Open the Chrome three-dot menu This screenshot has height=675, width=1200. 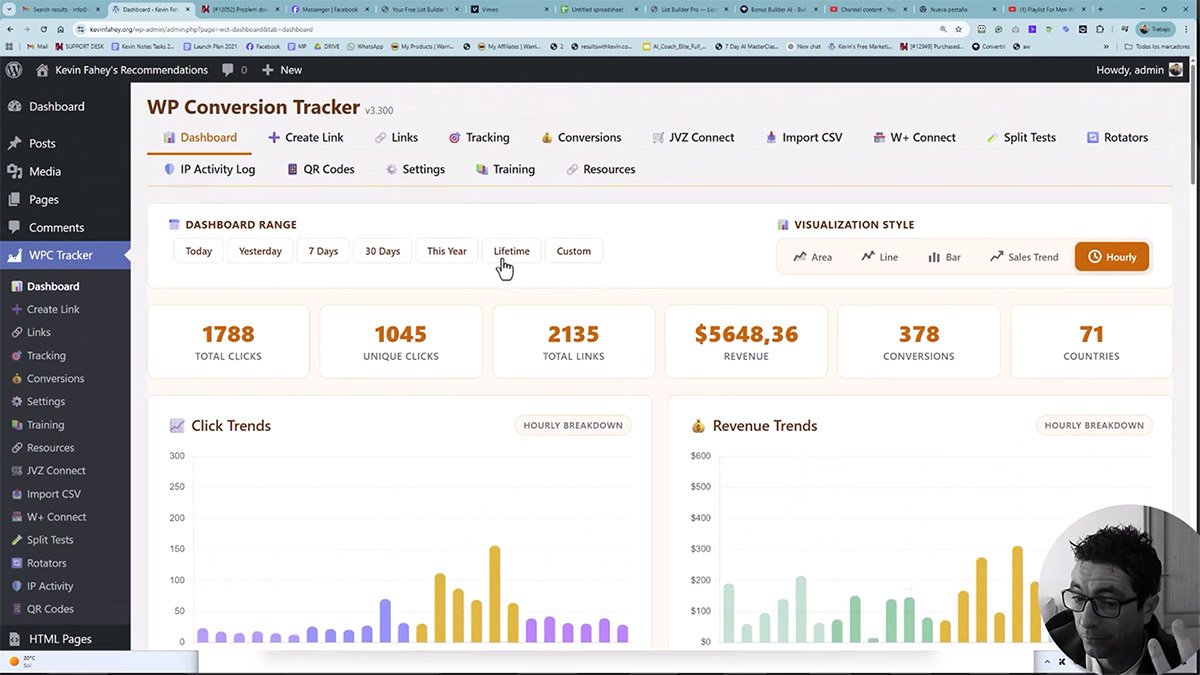tap(1188, 30)
